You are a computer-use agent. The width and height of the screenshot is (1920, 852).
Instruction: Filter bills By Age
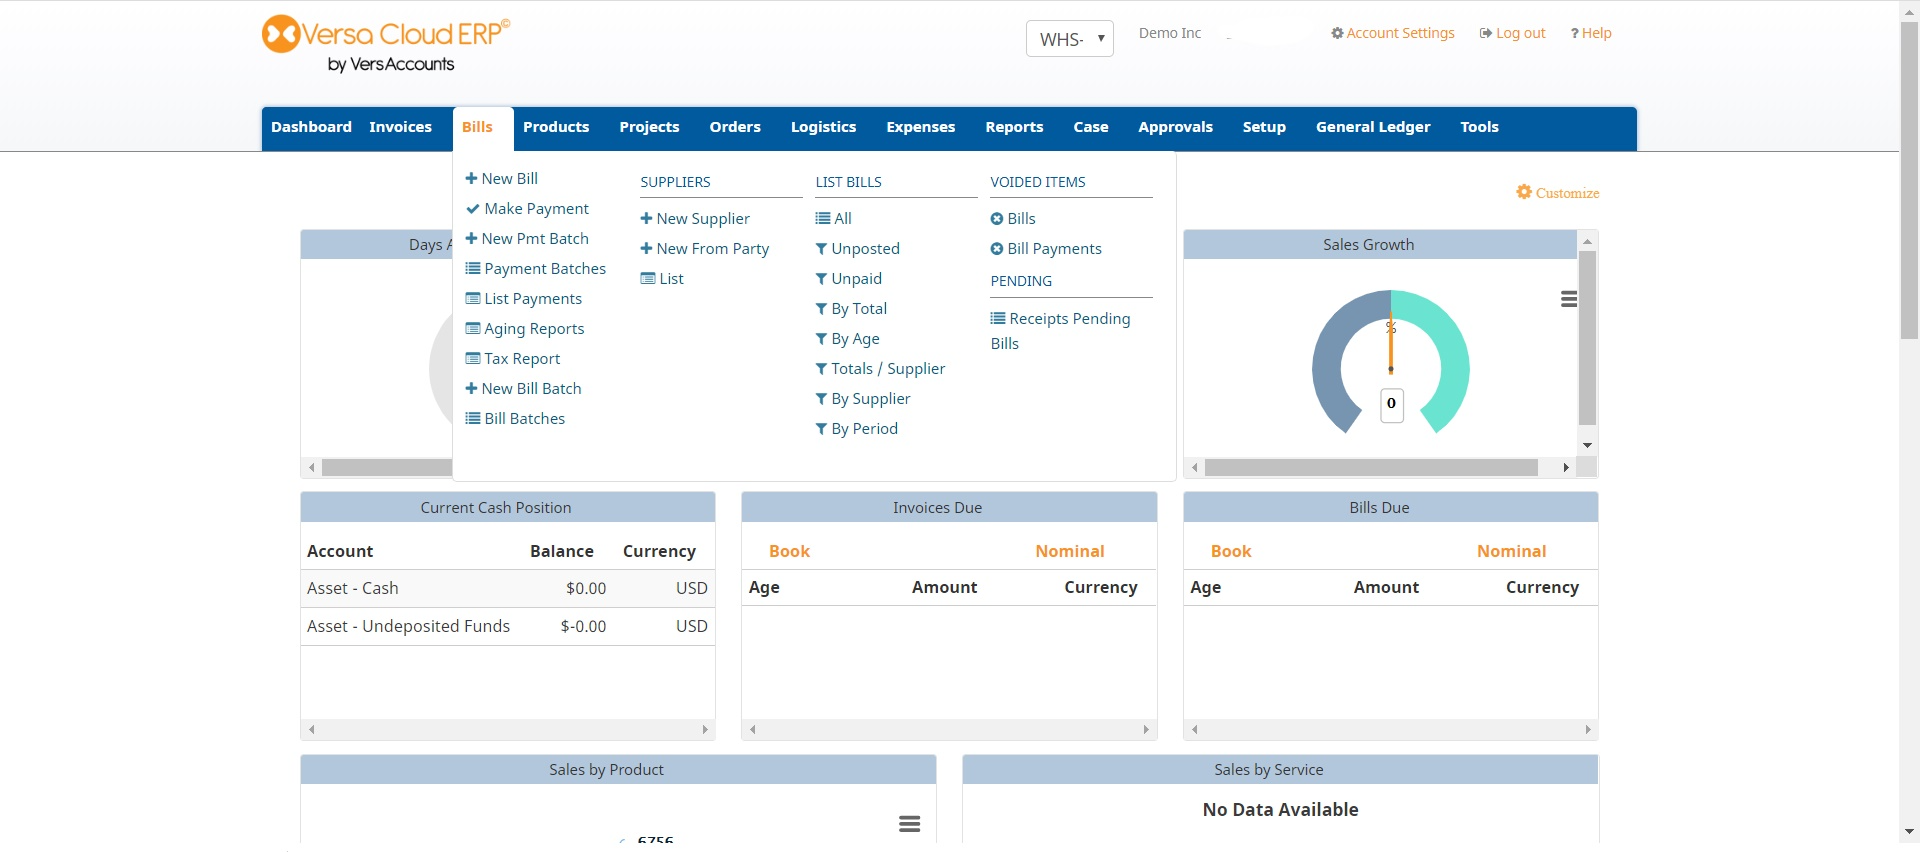(x=848, y=338)
